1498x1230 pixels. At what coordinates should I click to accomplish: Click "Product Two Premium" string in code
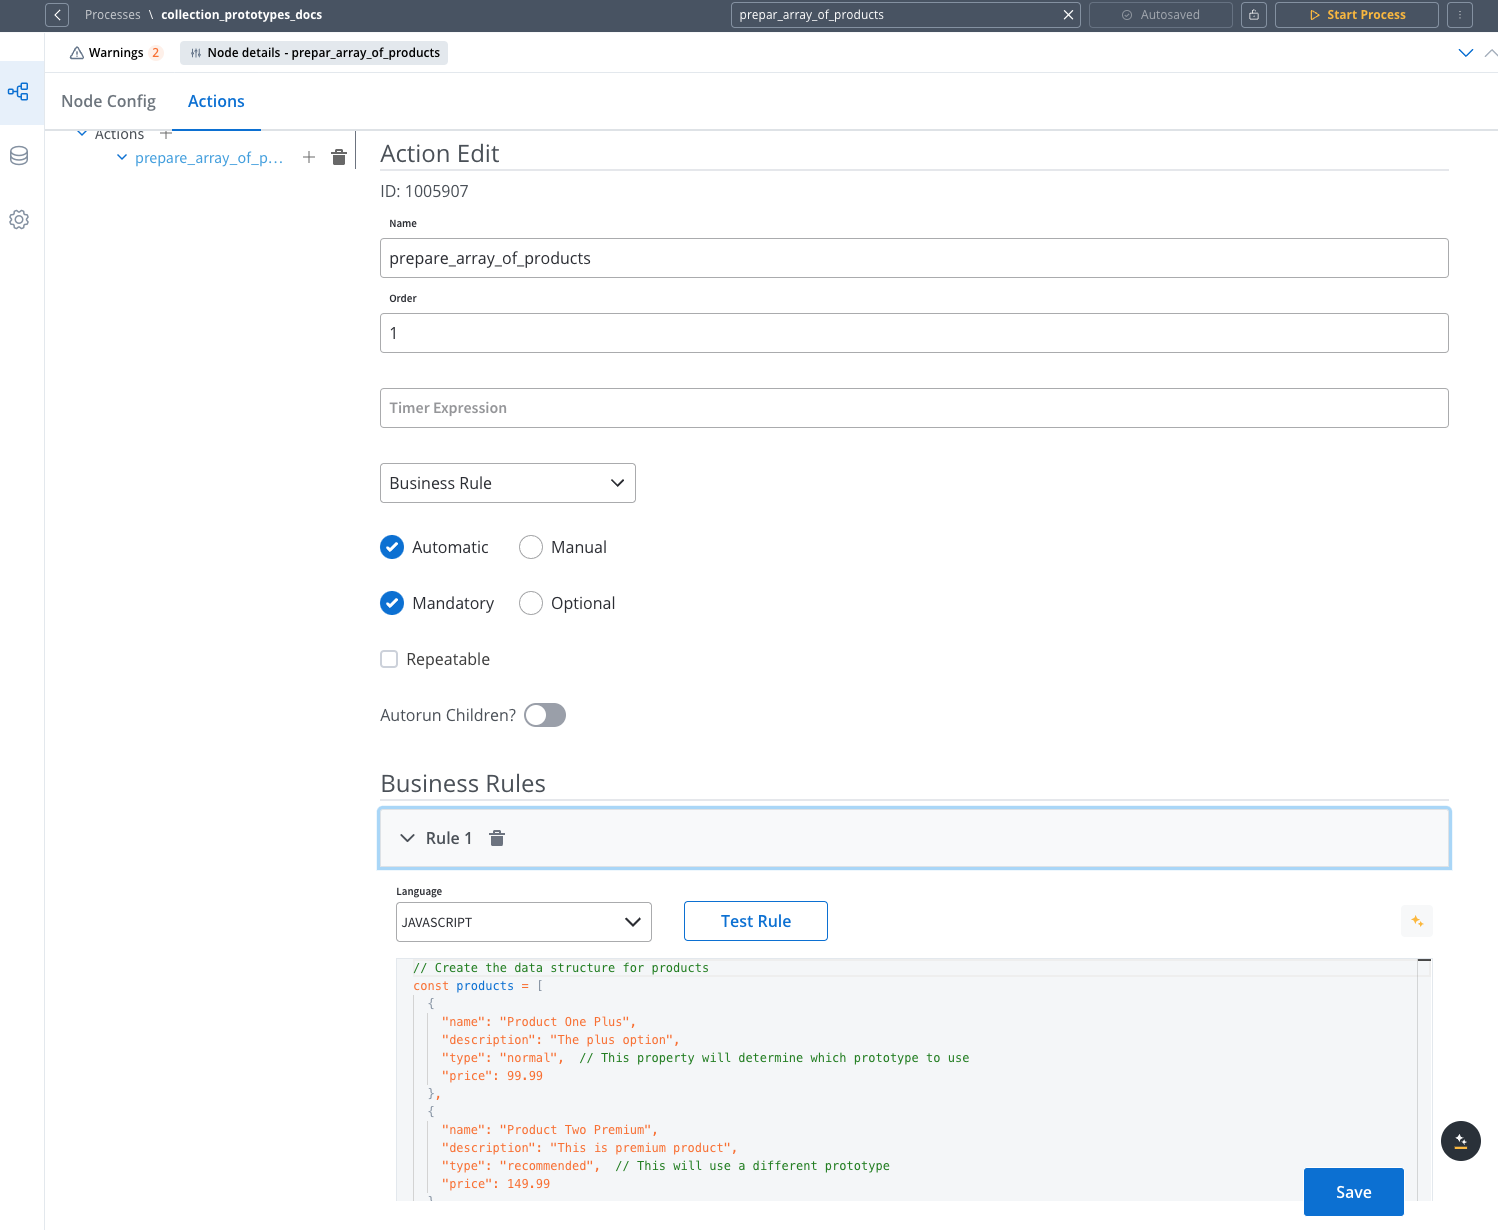(x=575, y=1130)
